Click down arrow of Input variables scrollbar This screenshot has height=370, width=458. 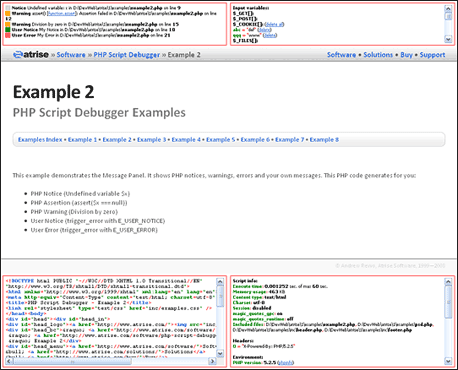point(448,39)
